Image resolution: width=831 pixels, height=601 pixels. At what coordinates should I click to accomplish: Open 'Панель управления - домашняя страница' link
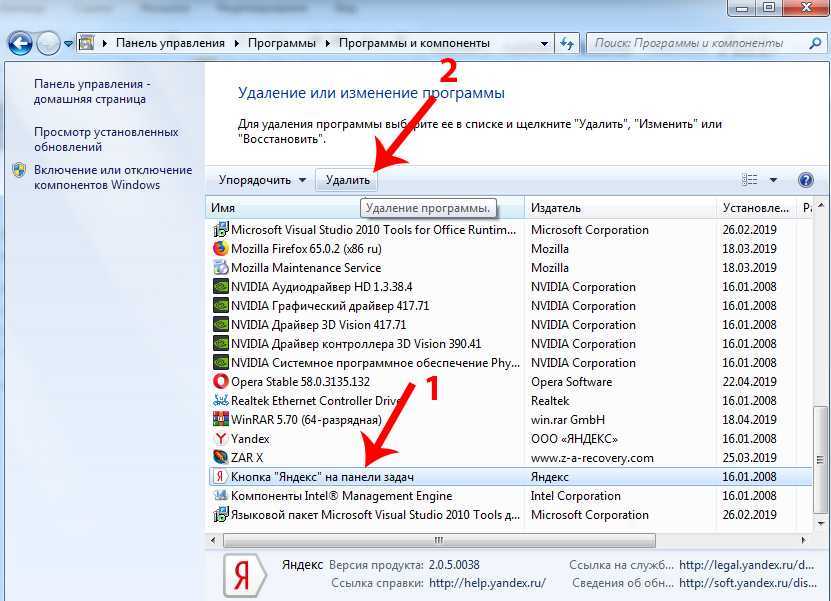click(92, 91)
